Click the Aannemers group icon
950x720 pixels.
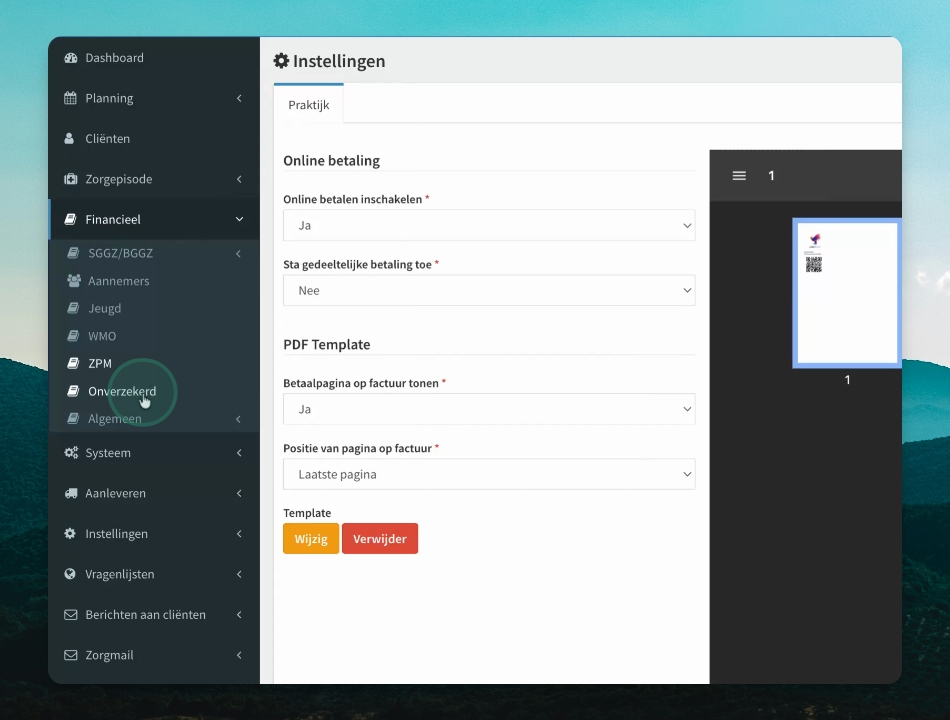(x=74, y=281)
